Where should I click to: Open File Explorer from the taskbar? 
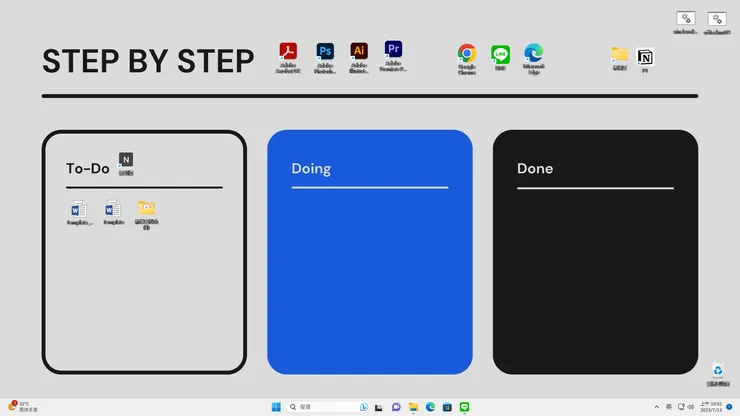click(413, 407)
